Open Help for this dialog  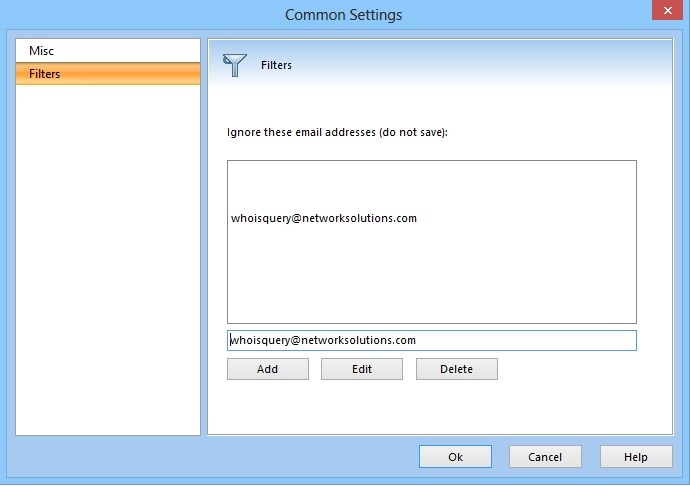(636, 457)
